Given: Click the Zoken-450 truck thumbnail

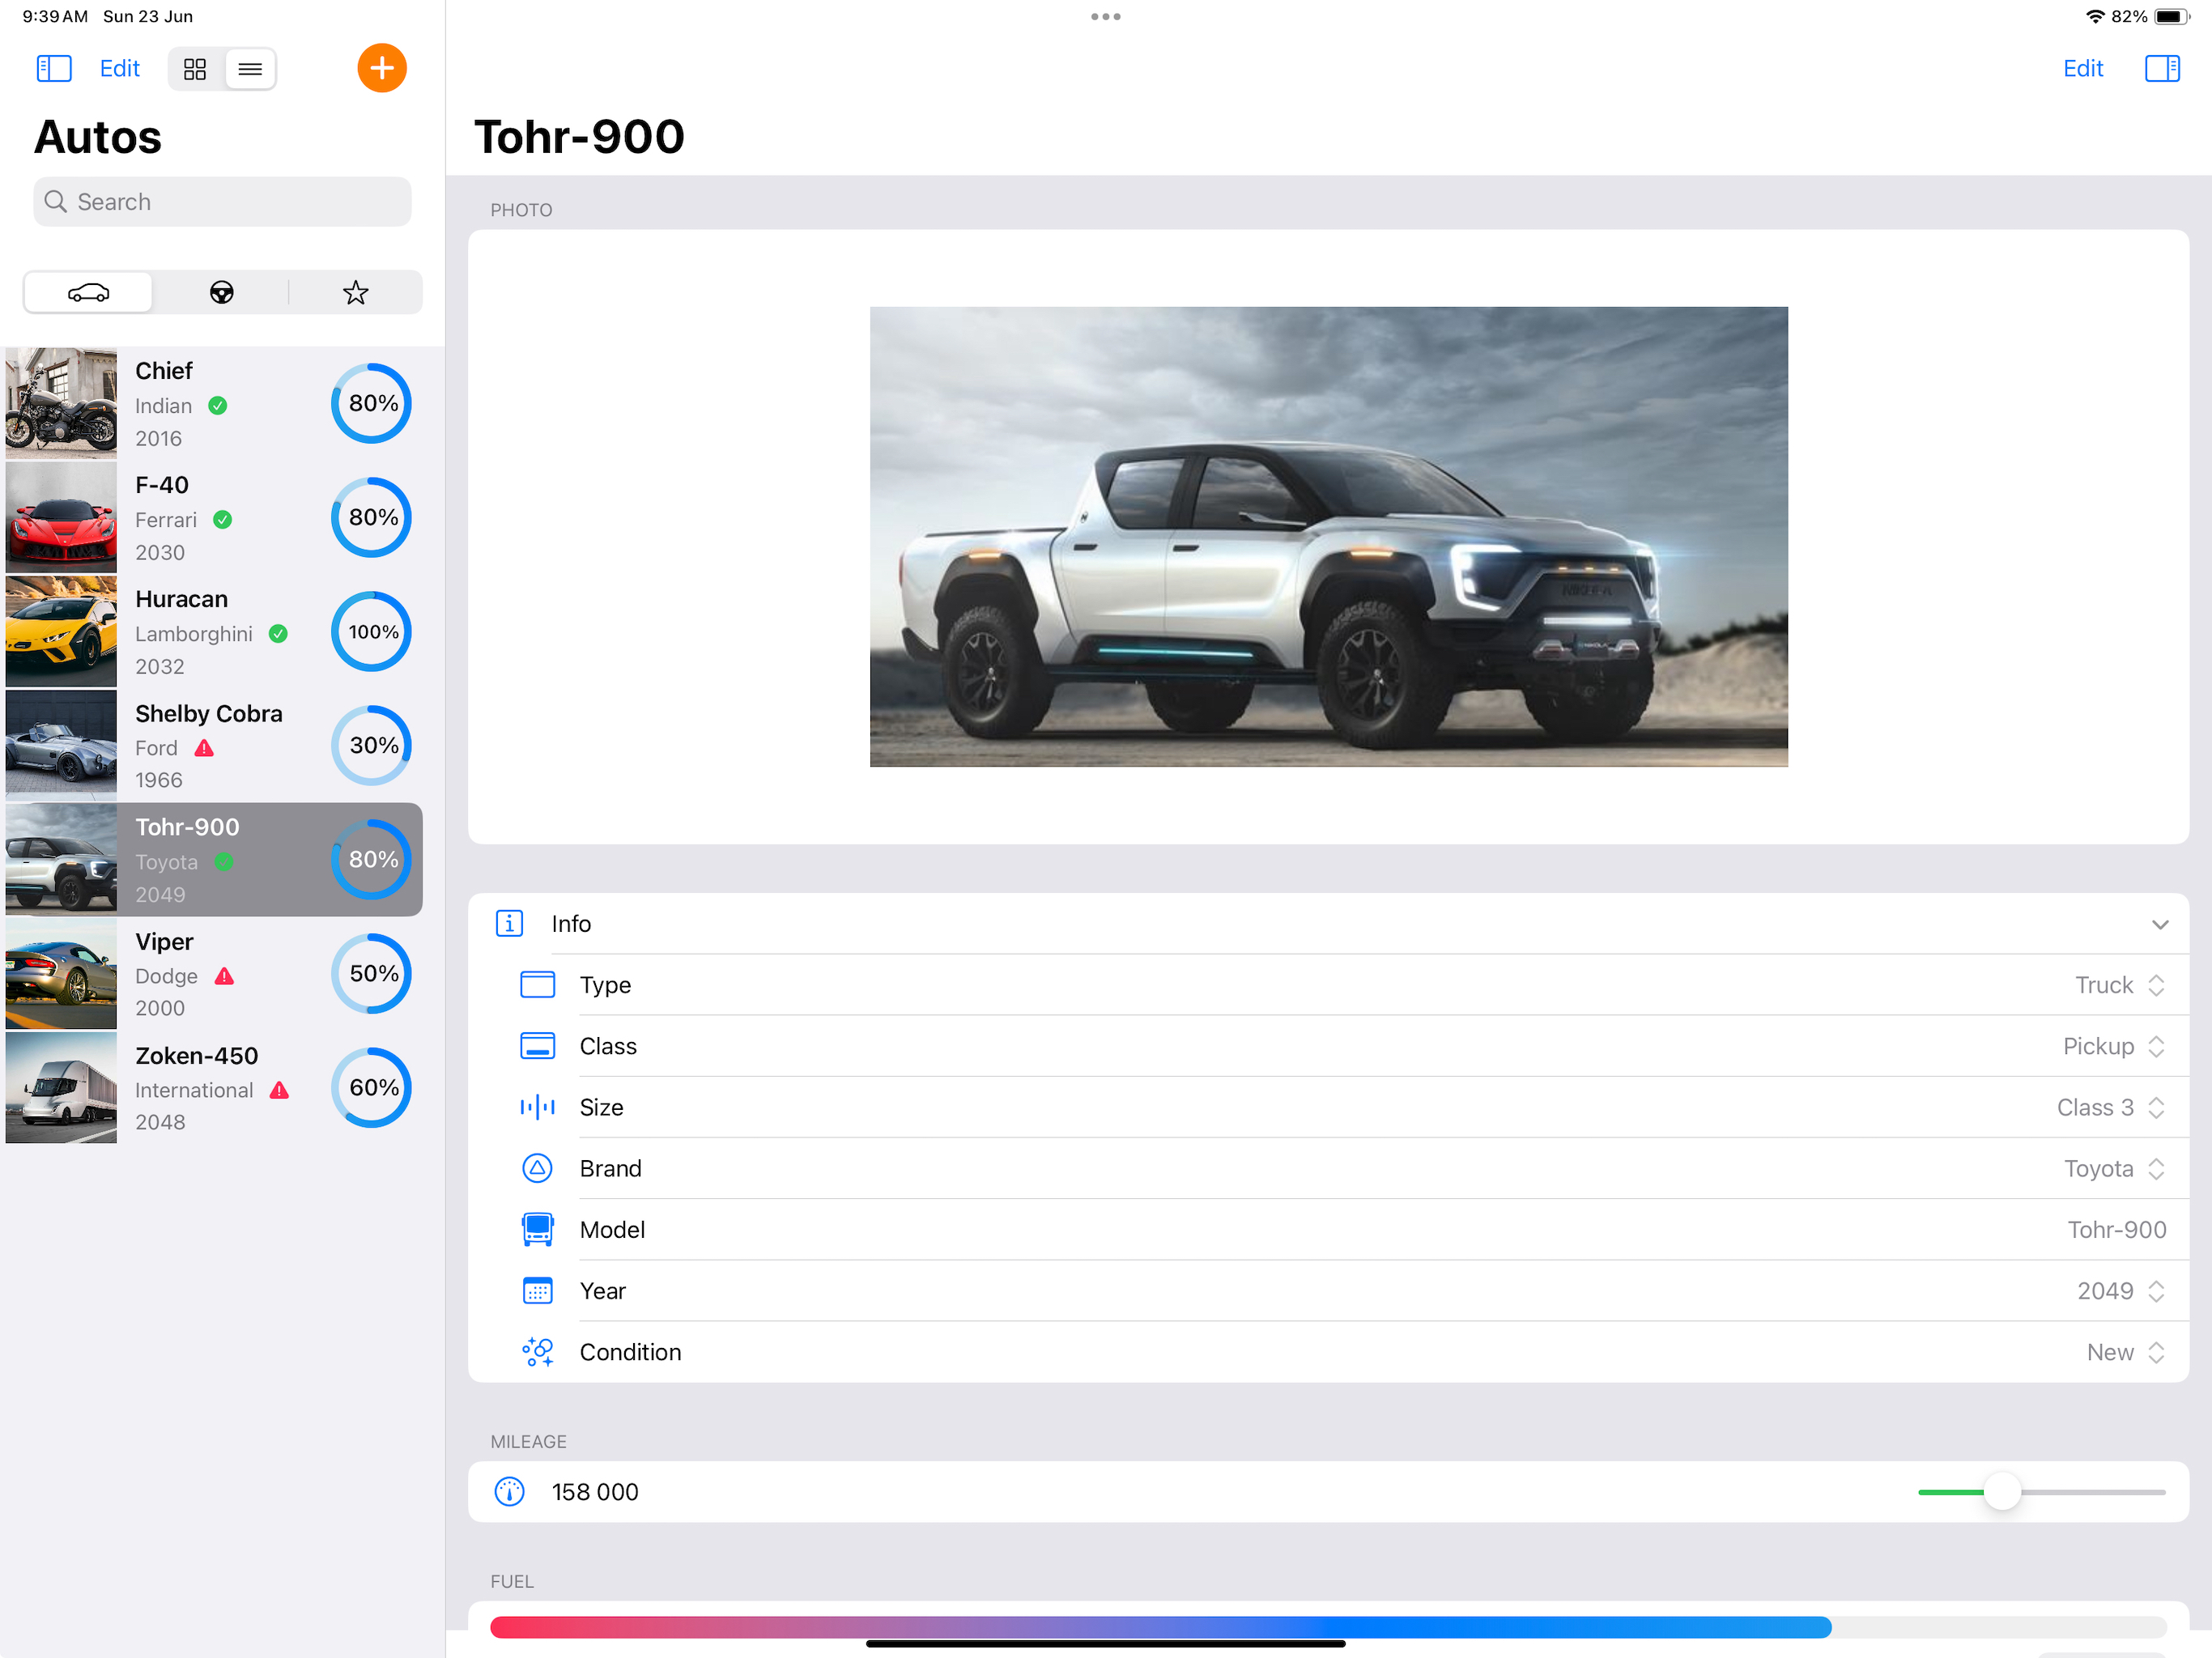Looking at the screenshot, I should (61, 1087).
